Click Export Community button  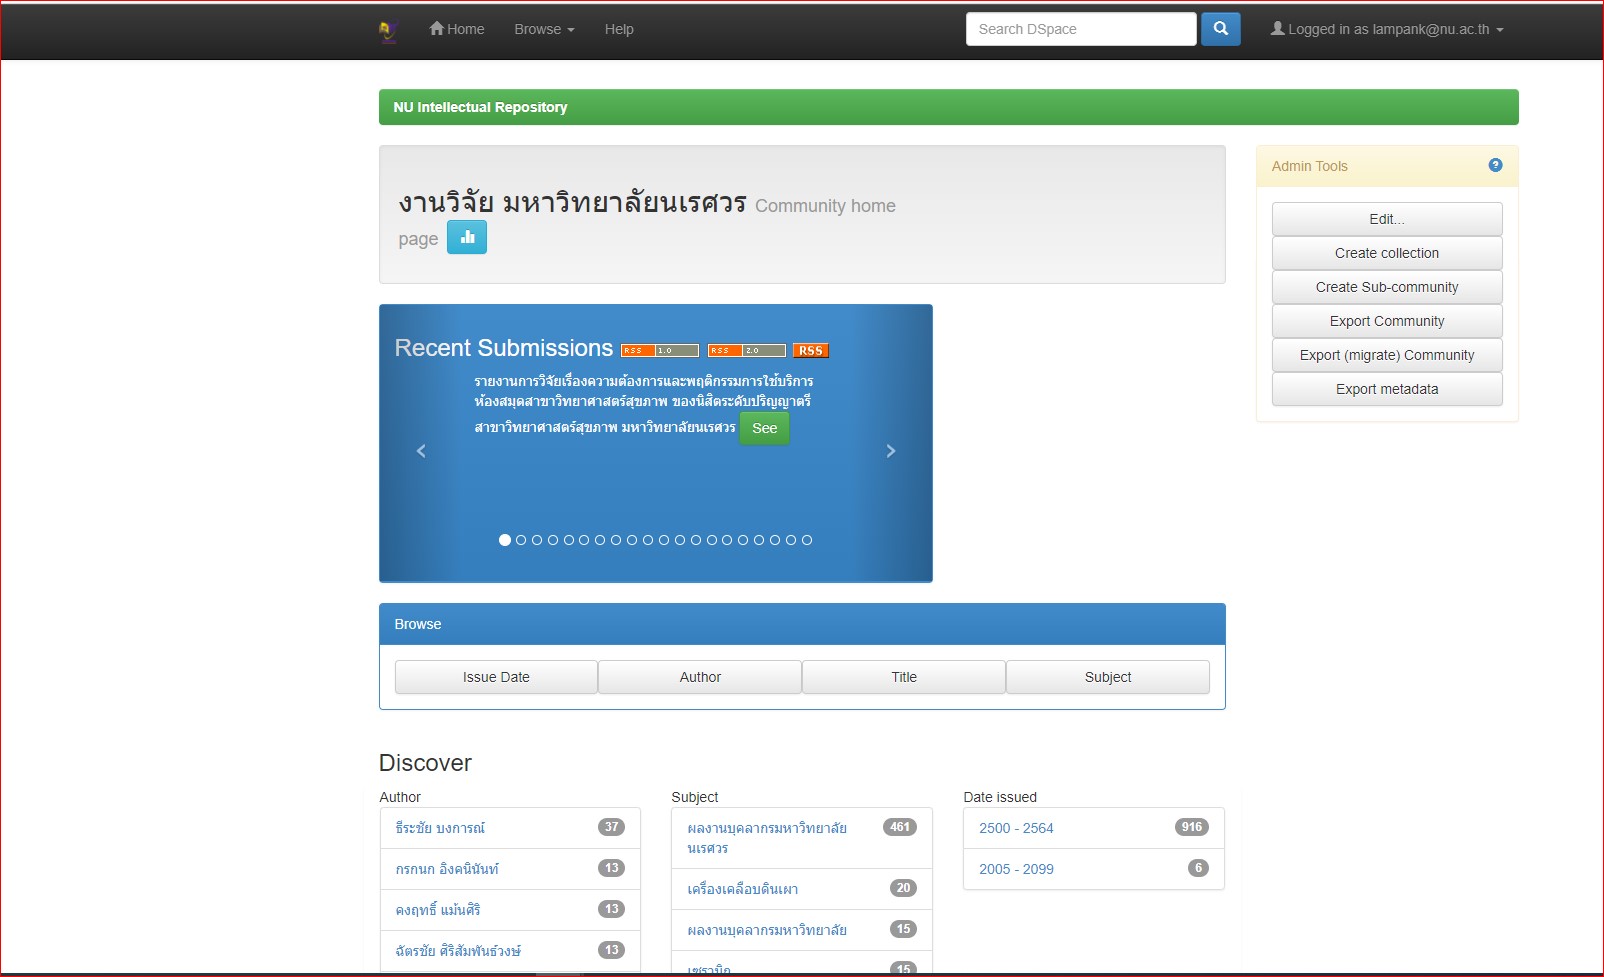(1387, 321)
